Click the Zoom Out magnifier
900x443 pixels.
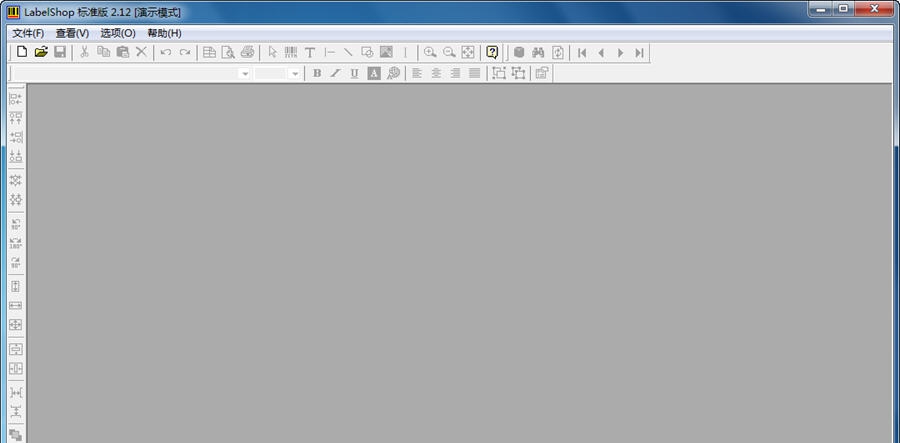point(449,52)
